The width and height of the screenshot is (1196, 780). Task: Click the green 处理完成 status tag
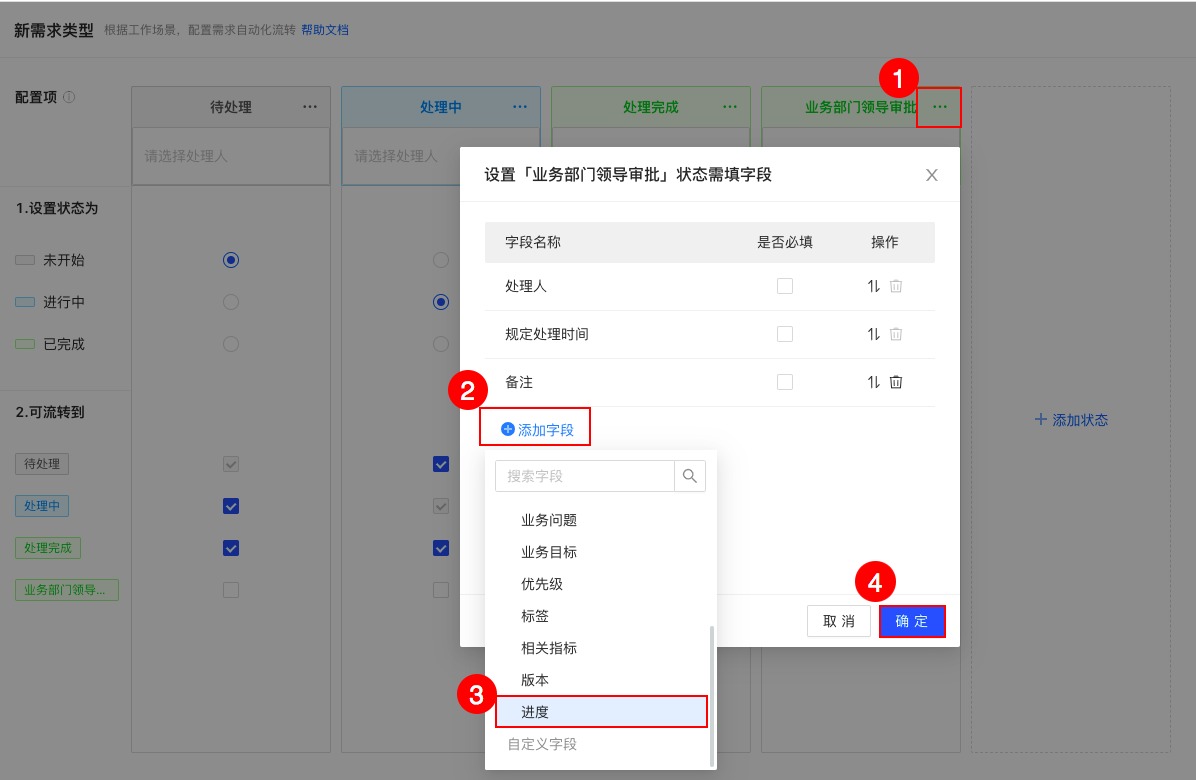click(48, 547)
